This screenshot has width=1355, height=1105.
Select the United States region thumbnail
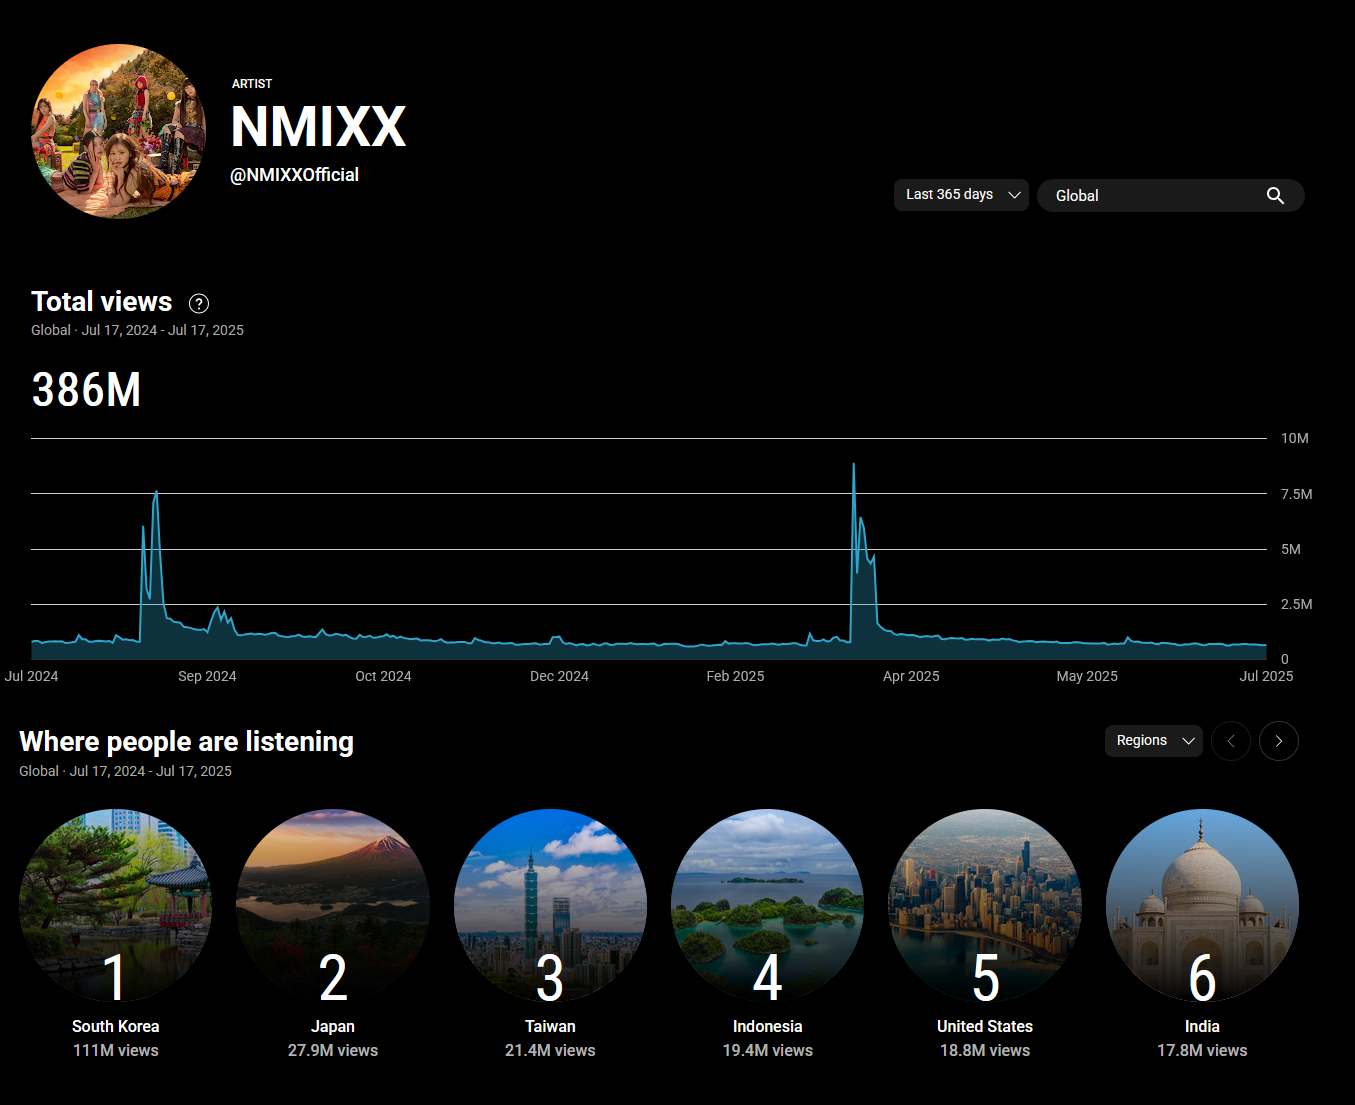pyautogui.click(x=985, y=906)
